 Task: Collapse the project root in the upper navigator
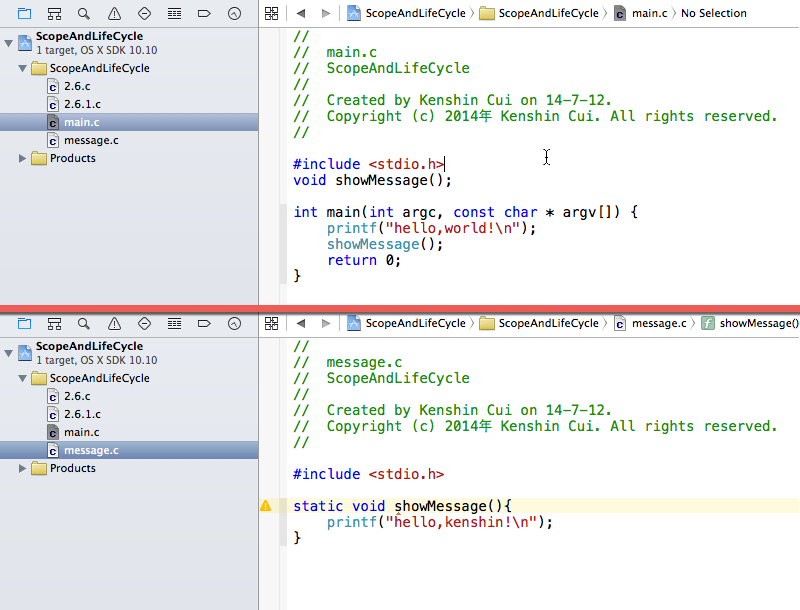pyautogui.click(x=9, y=43)
